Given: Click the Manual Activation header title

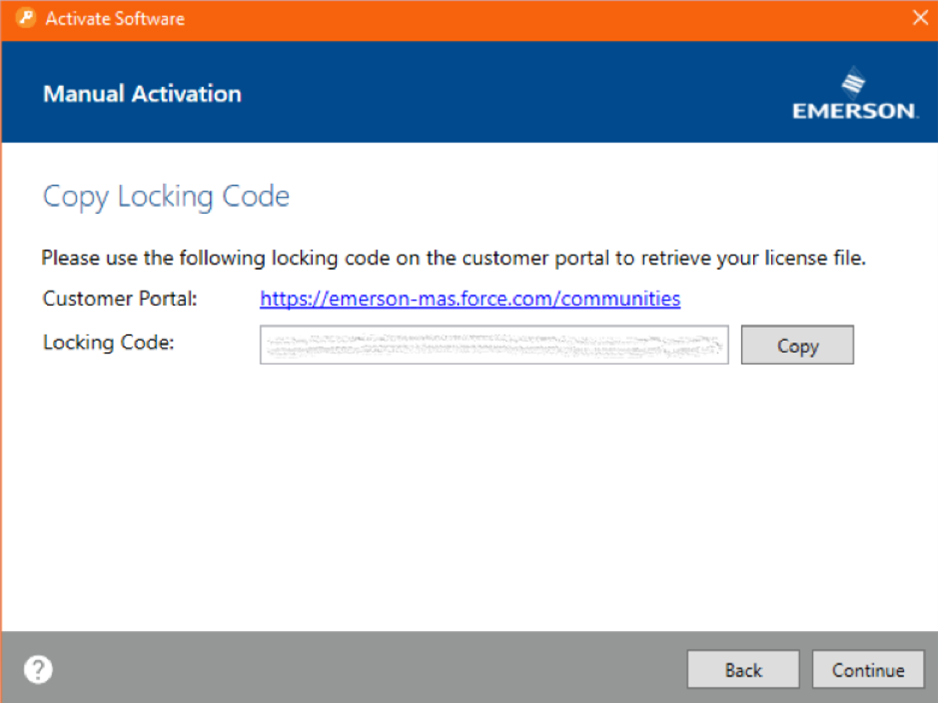Looking at the screenshot, I should (x=142, y=94).
